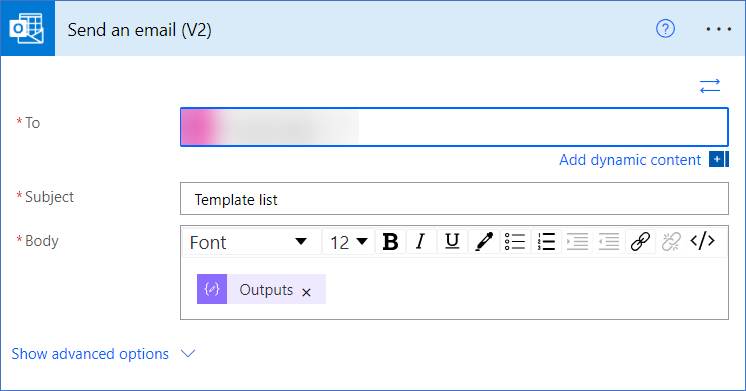Toggle italic formatting

420,242
